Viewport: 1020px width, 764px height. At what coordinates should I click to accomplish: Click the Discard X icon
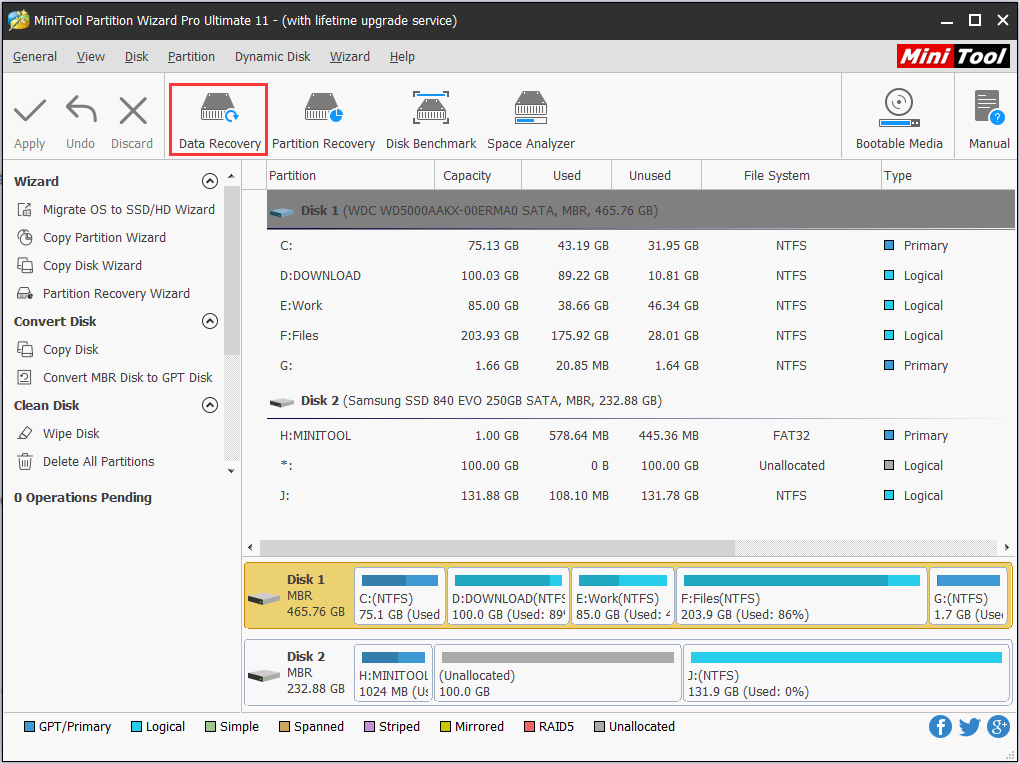pyautogui.click(x=133, y=111)
